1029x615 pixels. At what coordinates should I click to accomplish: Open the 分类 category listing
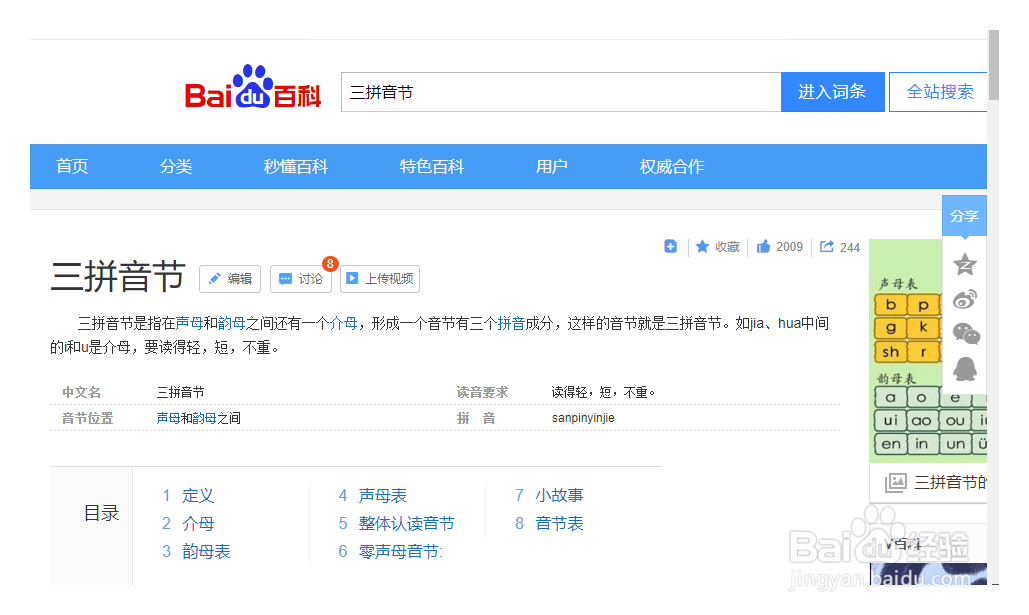click(175, 166)
